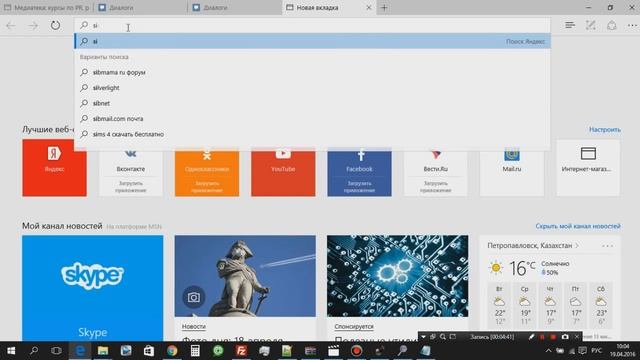The height and width of the screenshot is (360, 640).
Task: Open the Facebook top site tile
Action: 359,173
